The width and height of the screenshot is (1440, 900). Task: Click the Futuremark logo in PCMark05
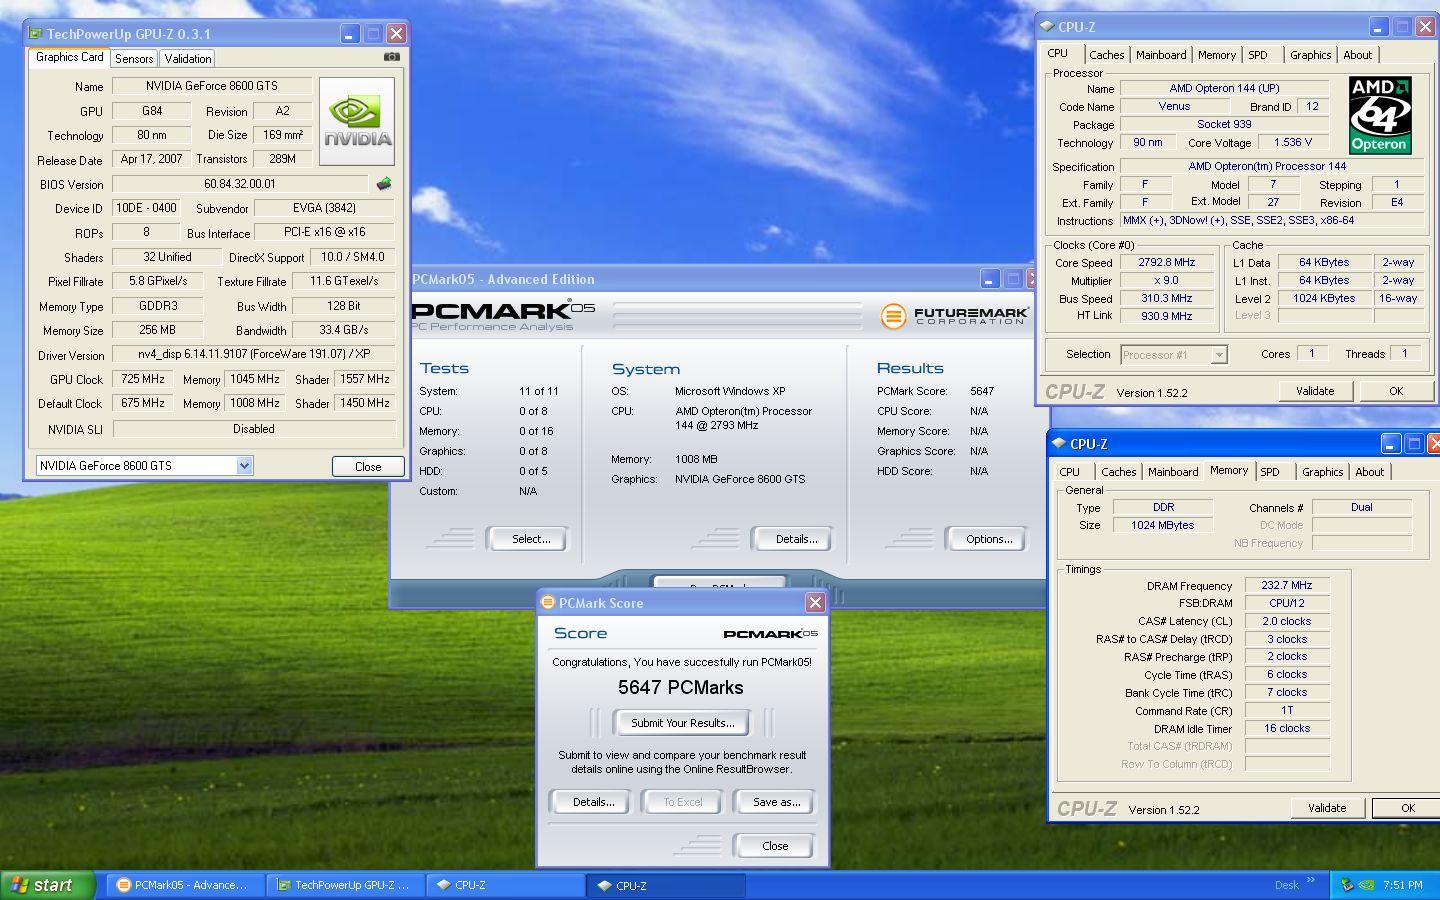click(x=954, y=316)
